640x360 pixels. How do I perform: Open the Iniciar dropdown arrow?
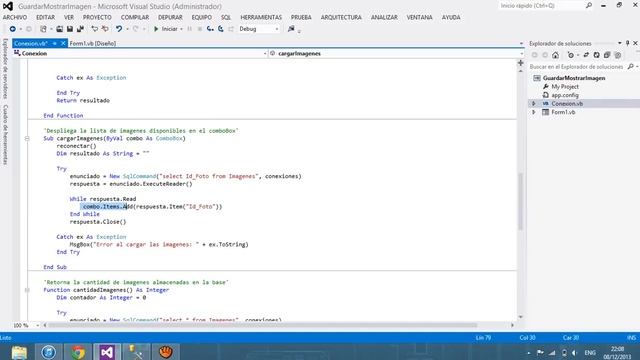(181, 29)
